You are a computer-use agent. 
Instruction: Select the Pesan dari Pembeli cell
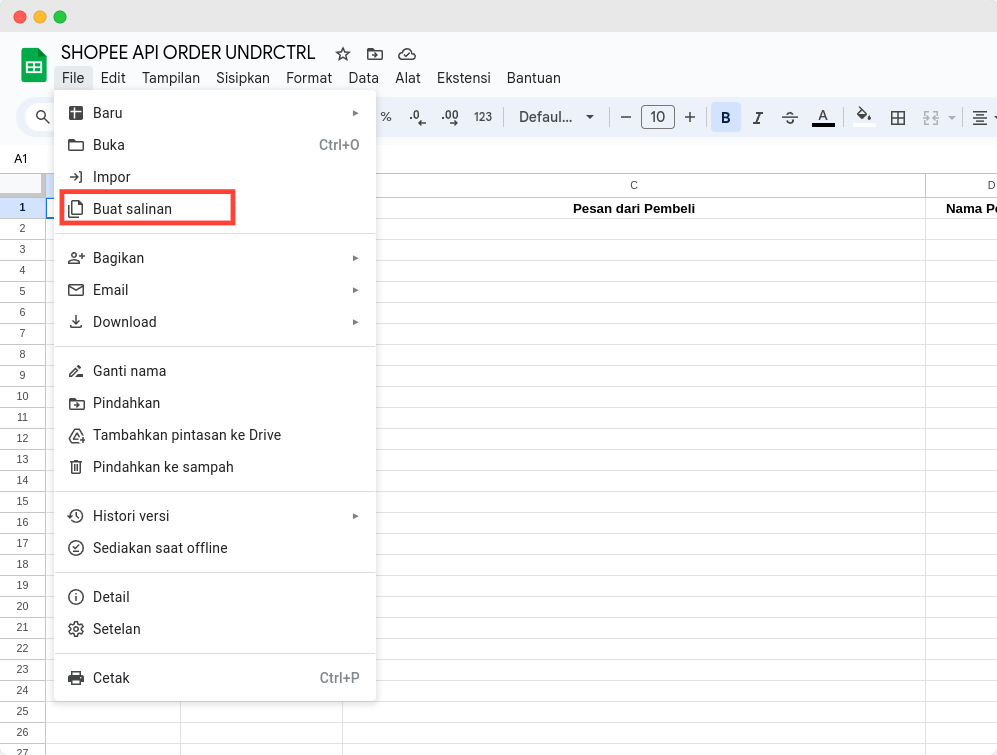[x=634, y=208]
